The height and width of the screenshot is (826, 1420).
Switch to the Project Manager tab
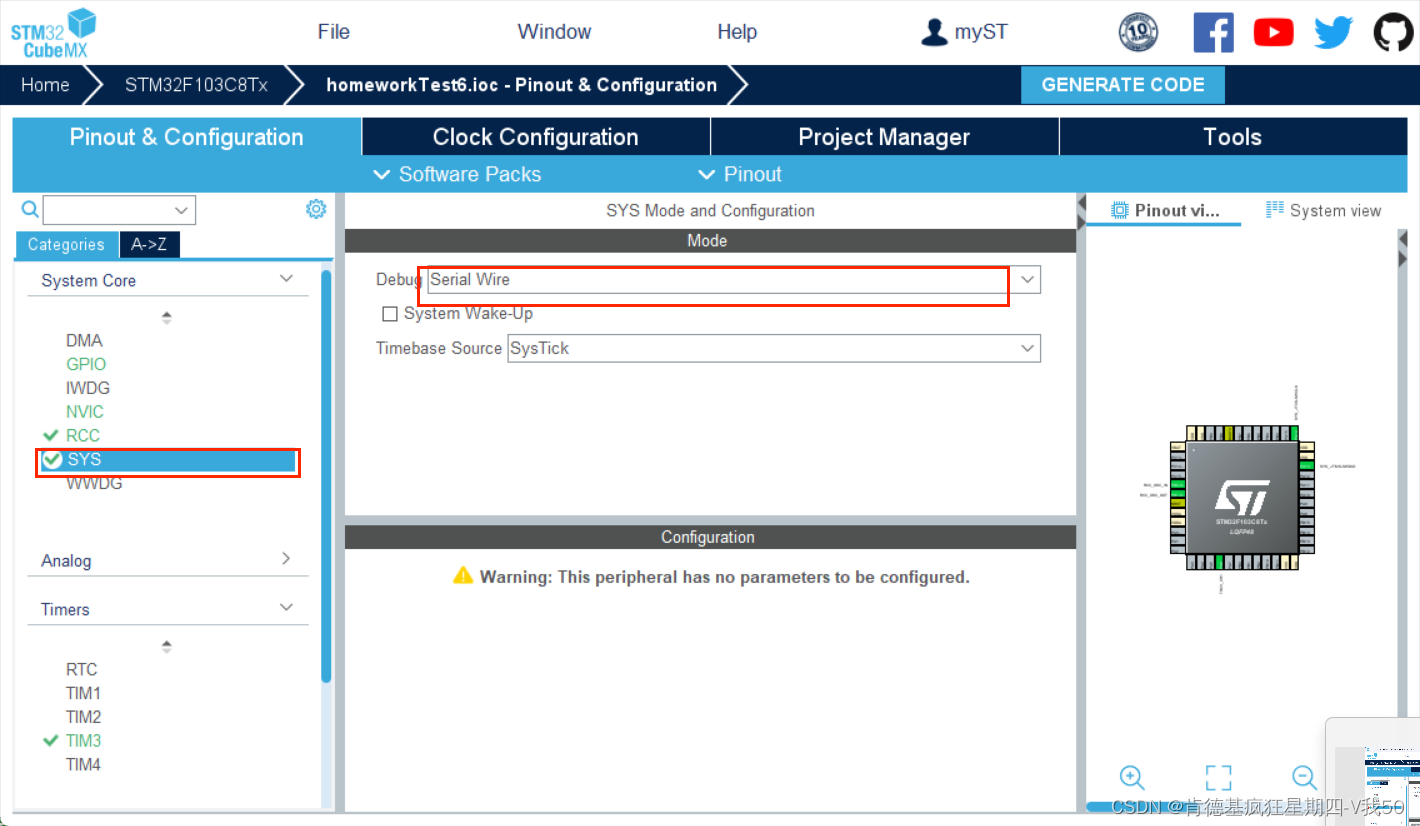coord(884,137)
